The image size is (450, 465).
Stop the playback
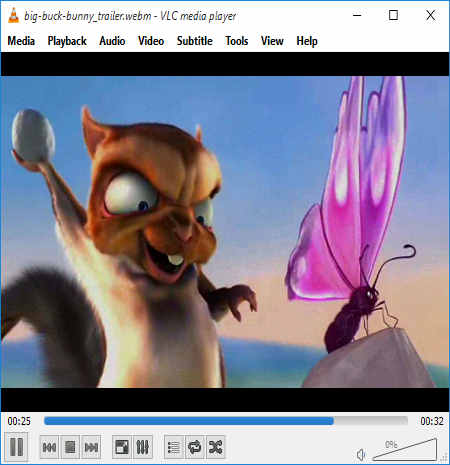tap(70, 447)
